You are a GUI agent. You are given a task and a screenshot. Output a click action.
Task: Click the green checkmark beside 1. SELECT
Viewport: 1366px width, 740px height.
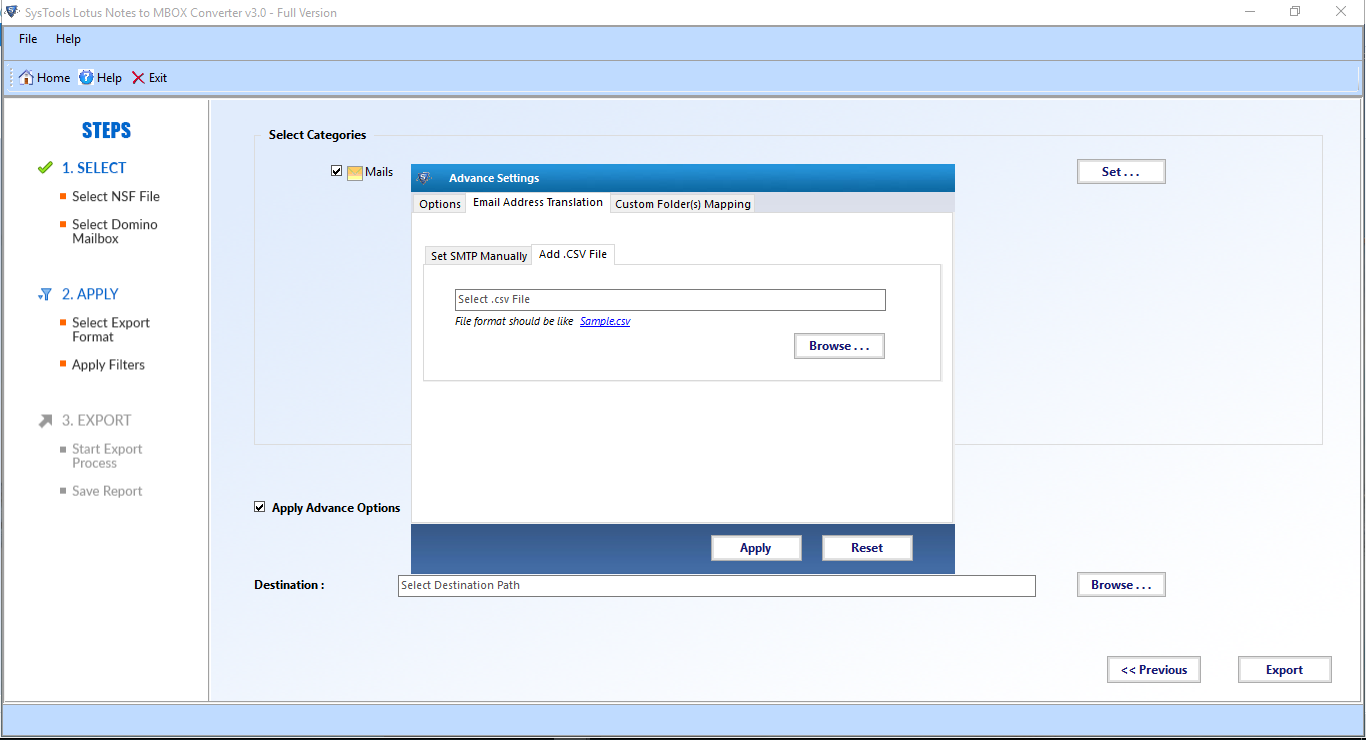[45, 168]
